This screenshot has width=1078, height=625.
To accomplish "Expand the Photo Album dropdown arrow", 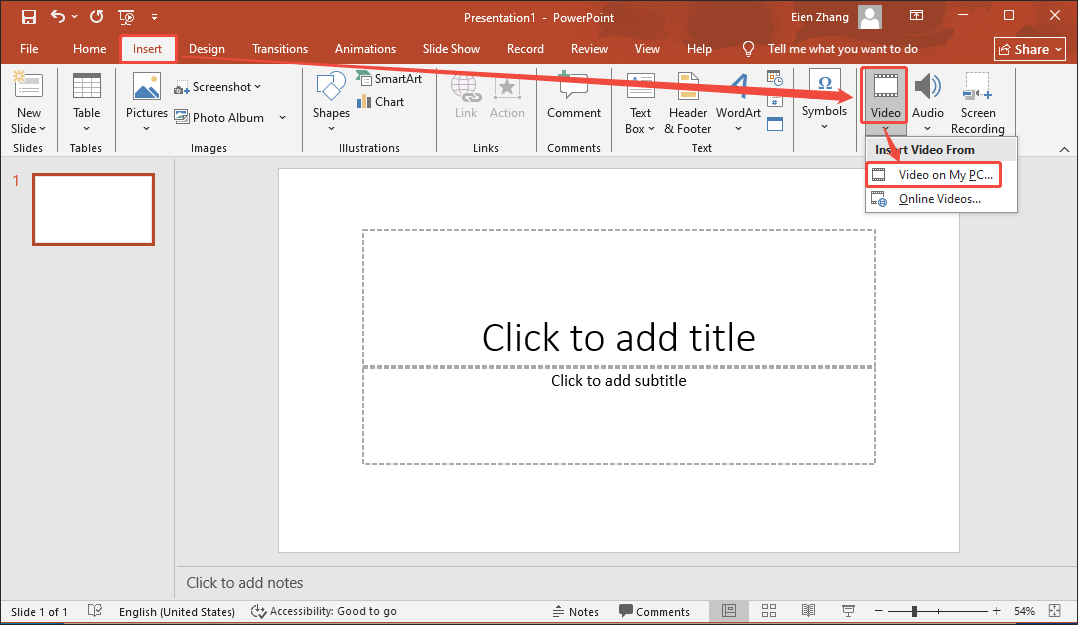I will coord(283,118).
